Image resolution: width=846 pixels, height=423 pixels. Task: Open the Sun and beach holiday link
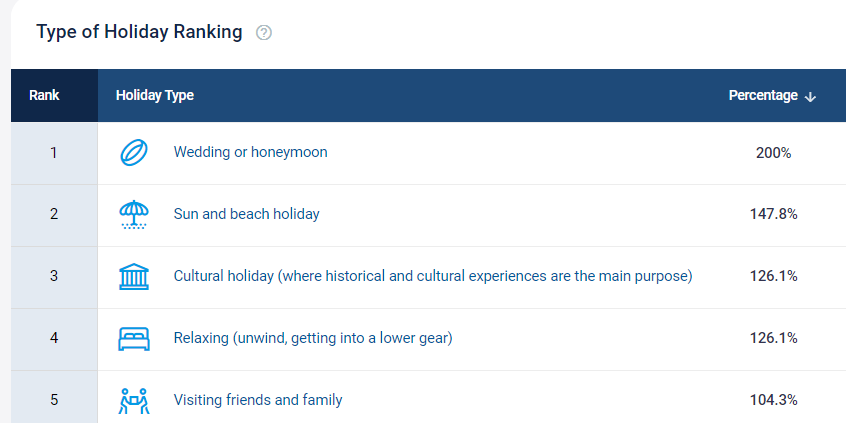(x=247, y=214)
